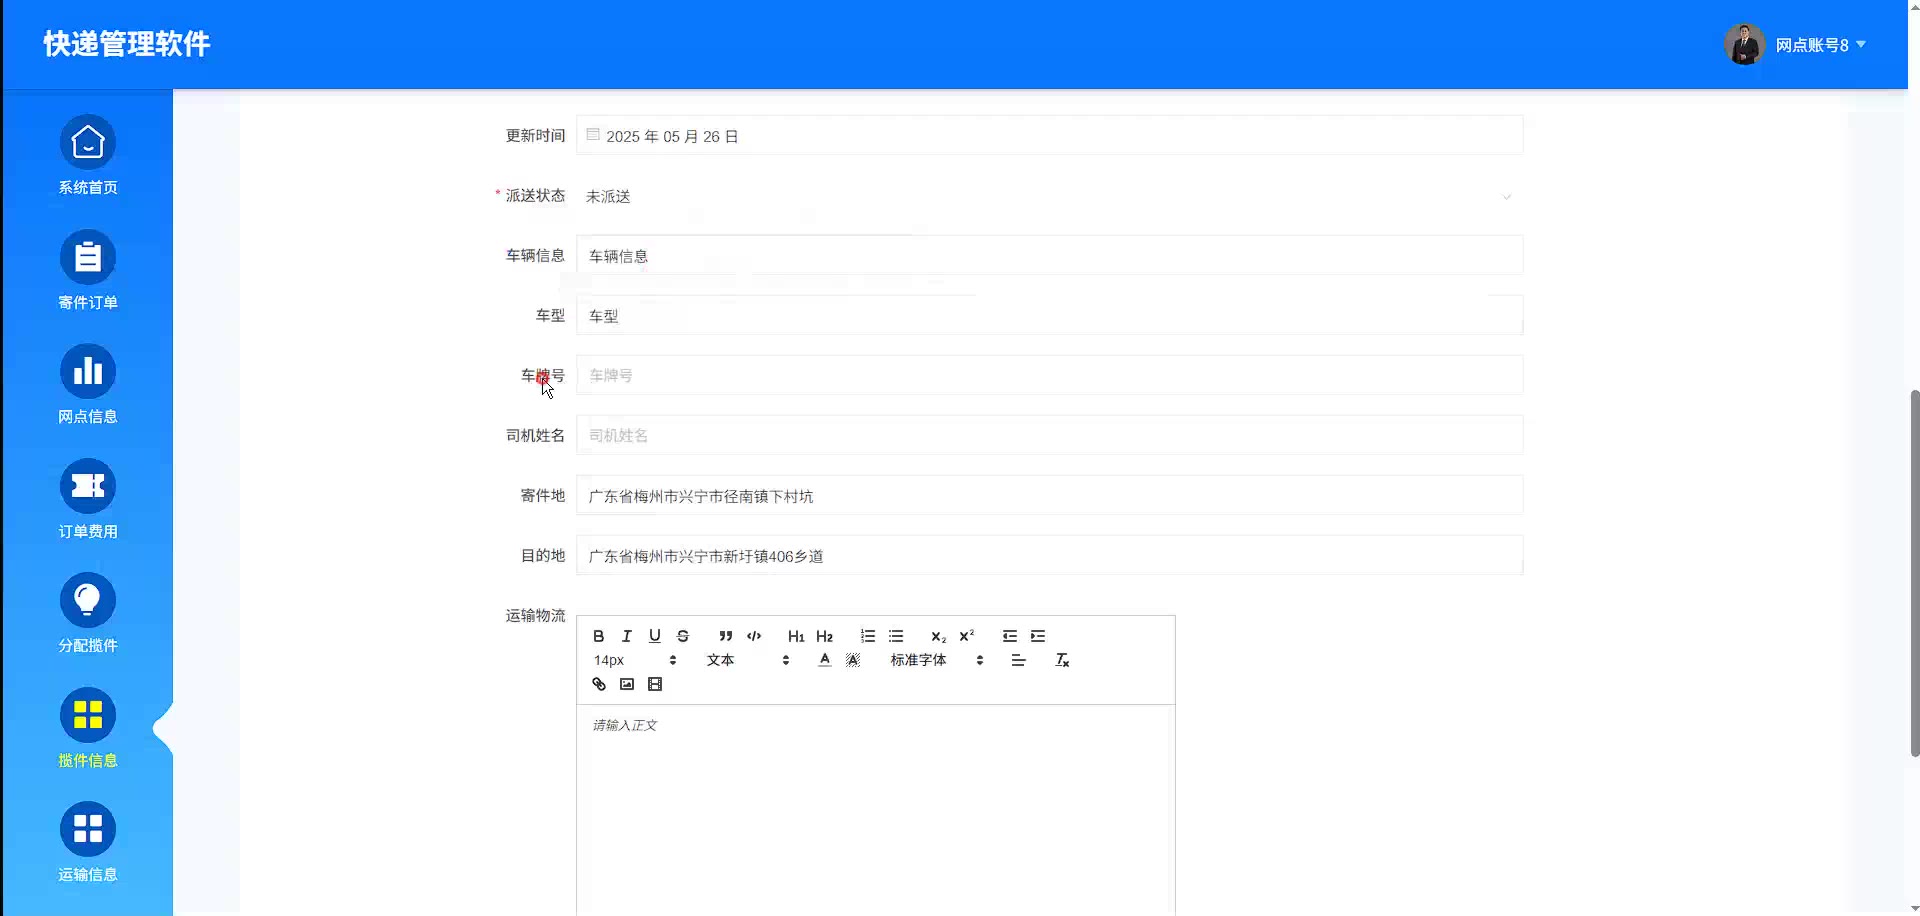This screenshot has width=1920, height=916.
Task: Open the 寄件订单 sidebar icon
Action: (x=88, y=258)
